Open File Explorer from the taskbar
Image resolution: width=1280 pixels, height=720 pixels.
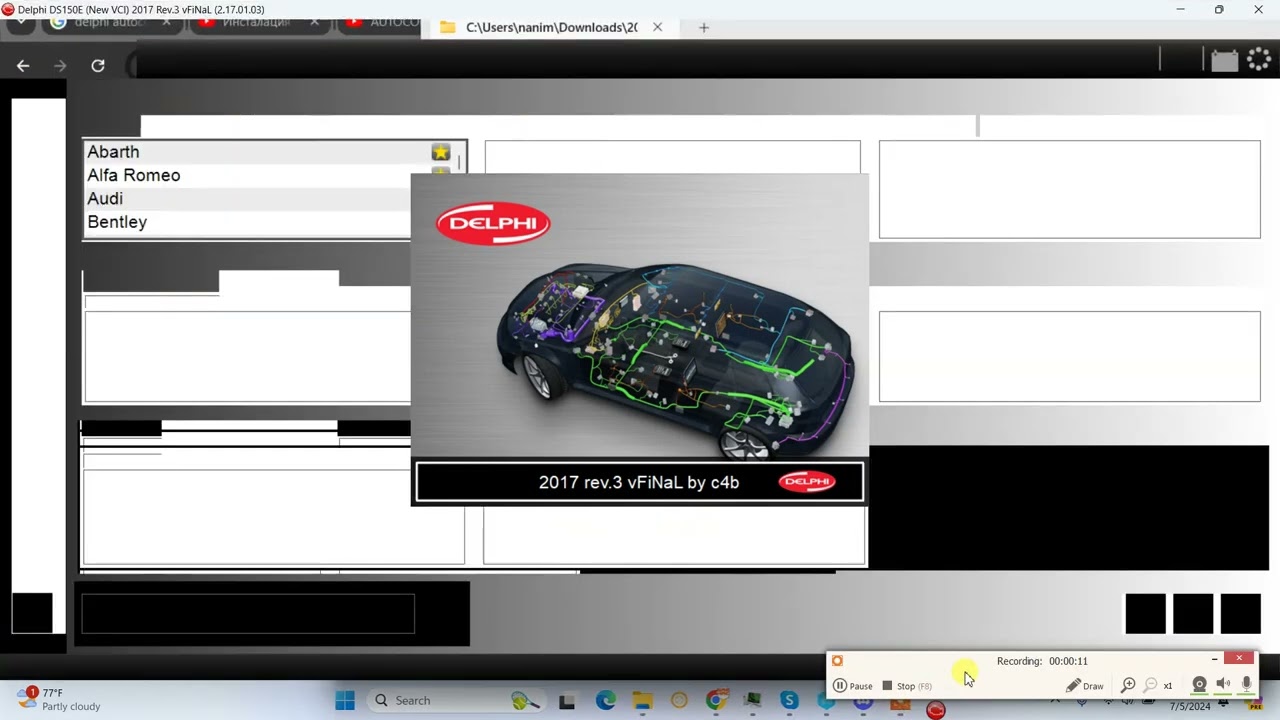point(641,702)
